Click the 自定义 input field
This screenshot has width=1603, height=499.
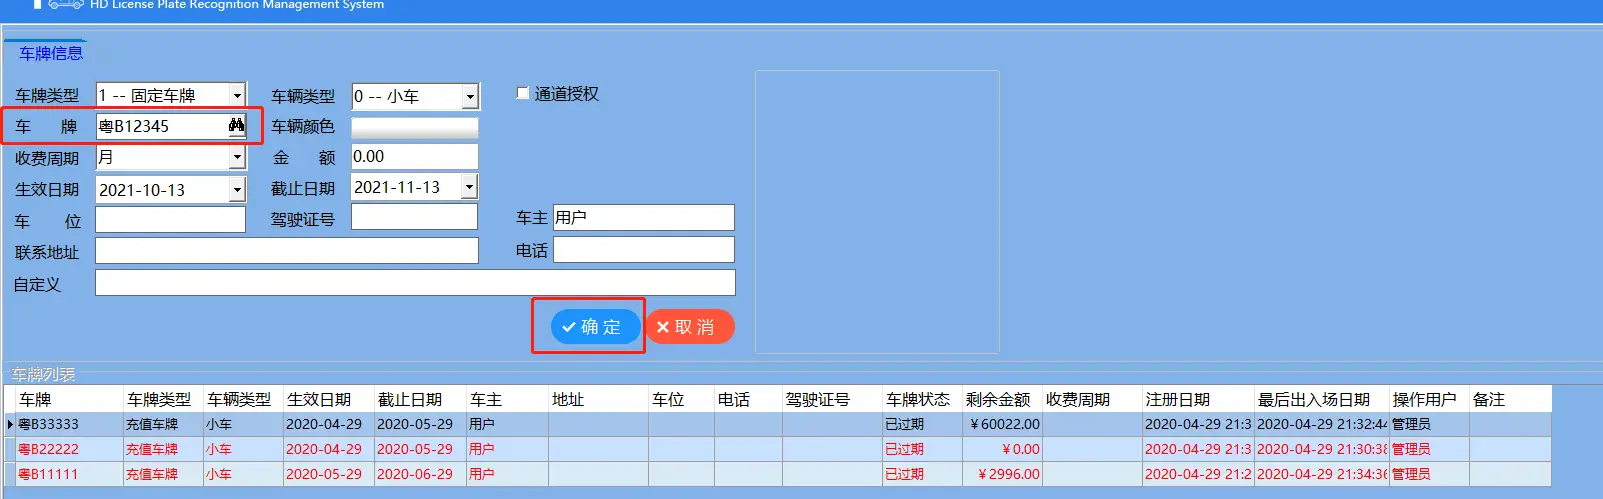(x=415, y=283)
